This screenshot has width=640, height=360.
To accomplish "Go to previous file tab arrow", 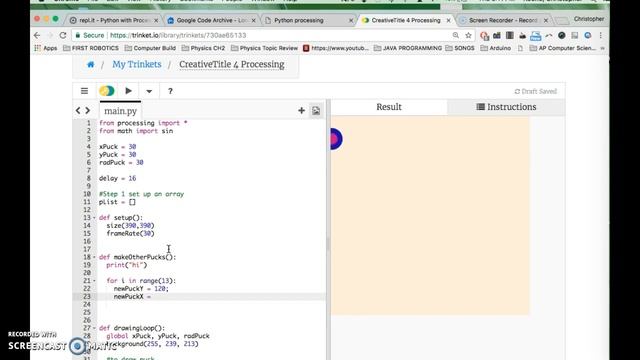I will point(78,110).
